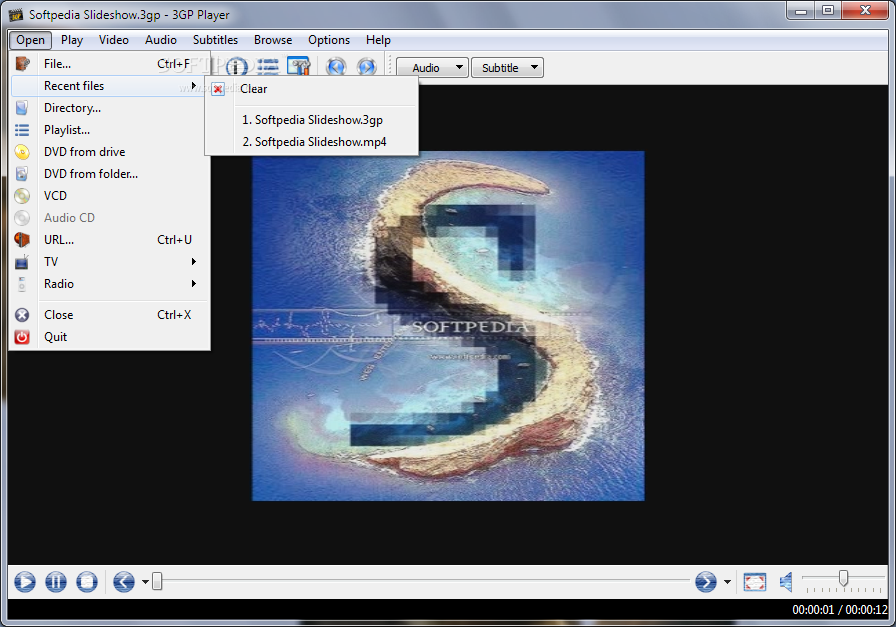This screenshot has width=896, height=627.
Task: Select DVD from folder... entry
Action: [x=109, y=174]
